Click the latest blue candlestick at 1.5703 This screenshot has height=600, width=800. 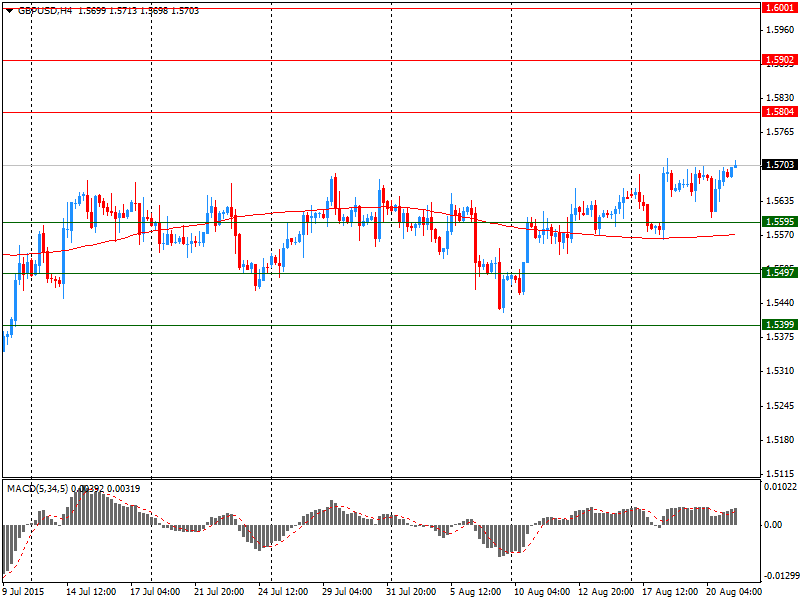(735, 164)
